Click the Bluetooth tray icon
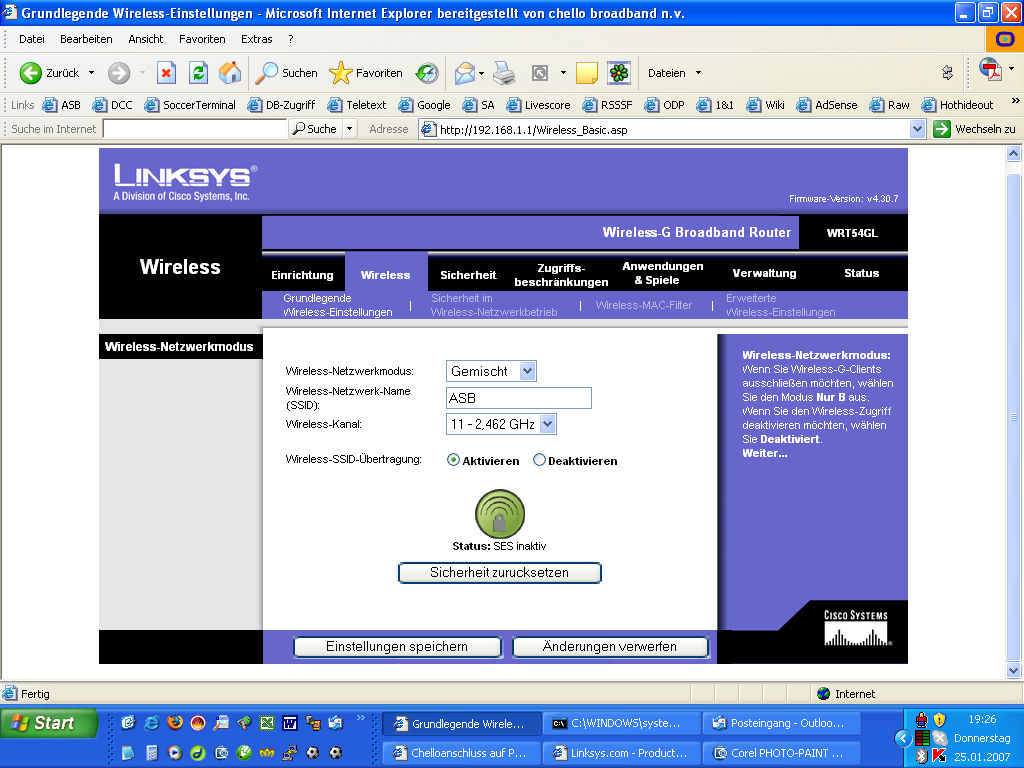This screenshot has width=1024, height=768. [922, 756]
